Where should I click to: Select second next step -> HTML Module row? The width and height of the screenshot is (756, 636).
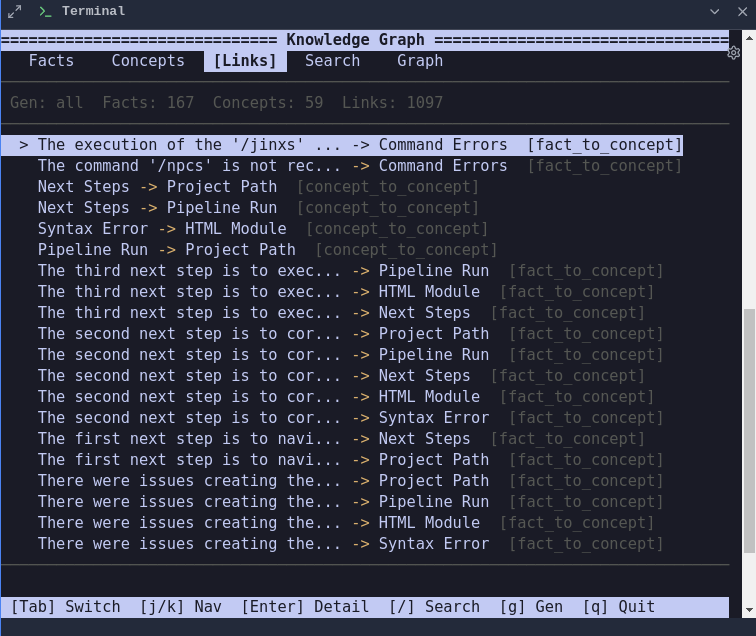point(346,397)
